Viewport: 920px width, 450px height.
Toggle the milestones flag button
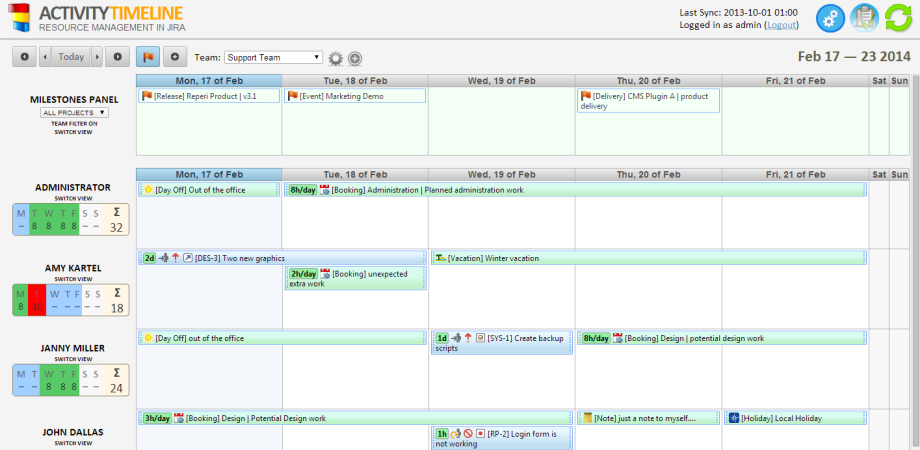pos(149,57)
